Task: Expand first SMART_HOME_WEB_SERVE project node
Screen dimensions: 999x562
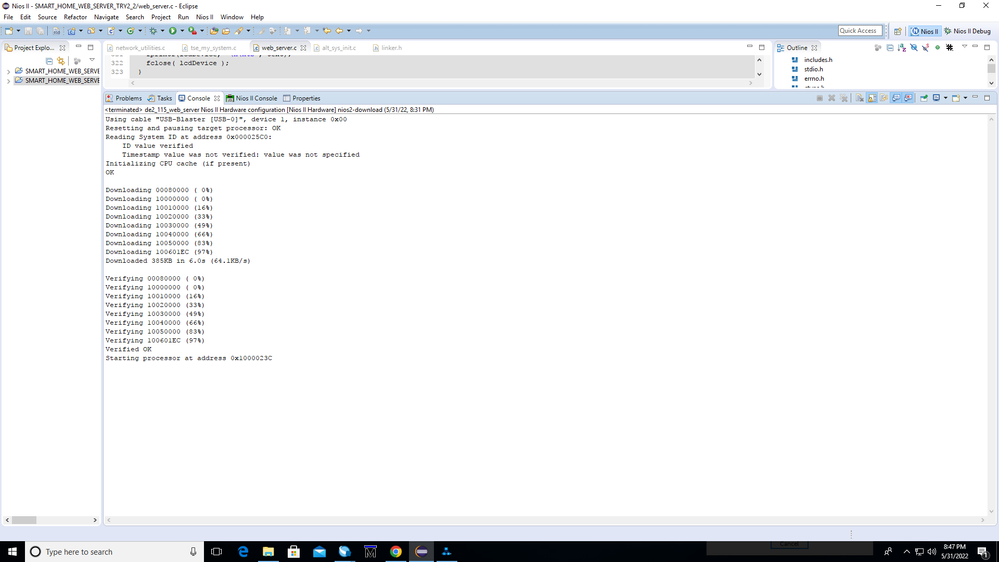Action: [x=8, y=71]
